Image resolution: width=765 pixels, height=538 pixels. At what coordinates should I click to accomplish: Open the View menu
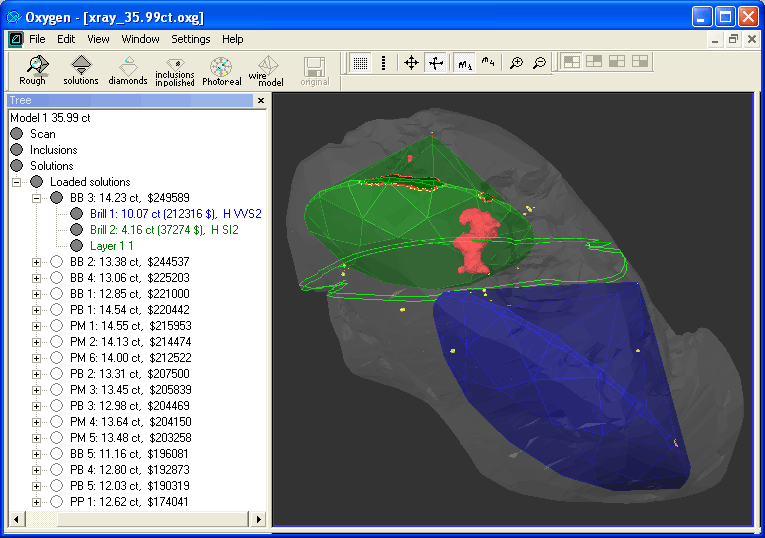[x=98, y=39]
